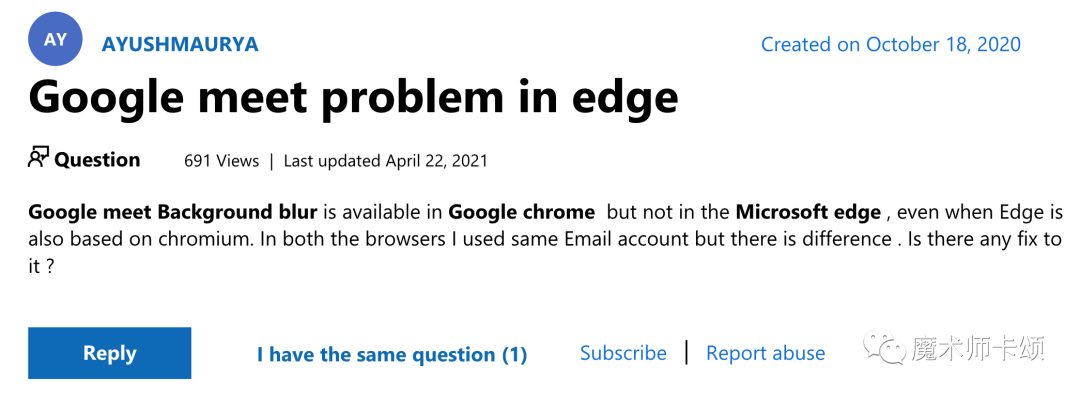This screenshot has width=1080, height=396.
Task: Click the blue Reply button
Action: tap(110, 353)
